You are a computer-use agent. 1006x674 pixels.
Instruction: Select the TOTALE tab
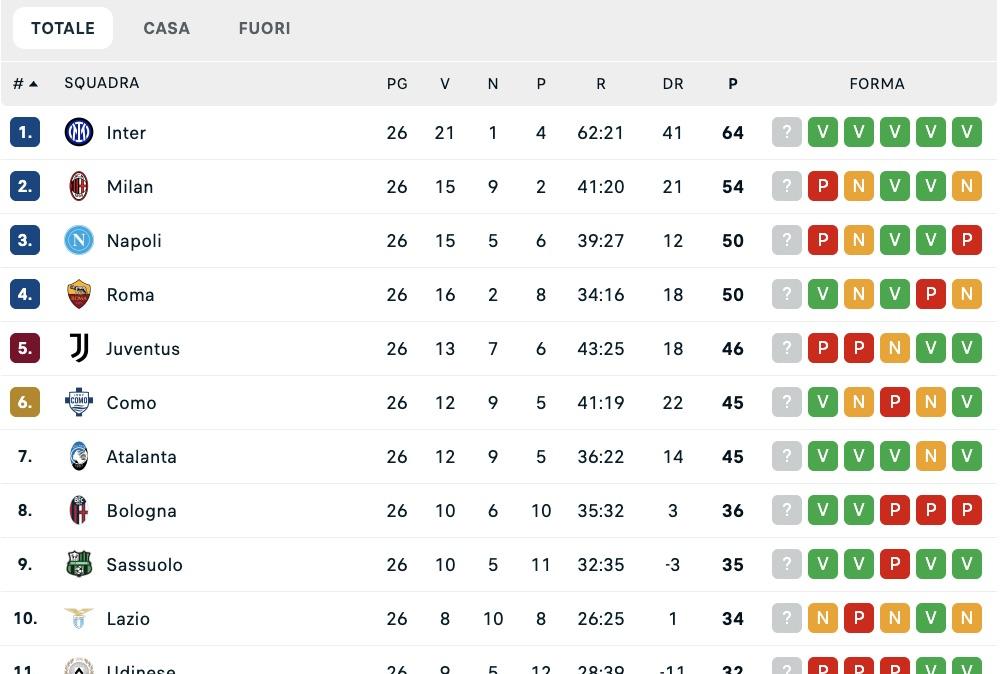(x=62, y=28)
